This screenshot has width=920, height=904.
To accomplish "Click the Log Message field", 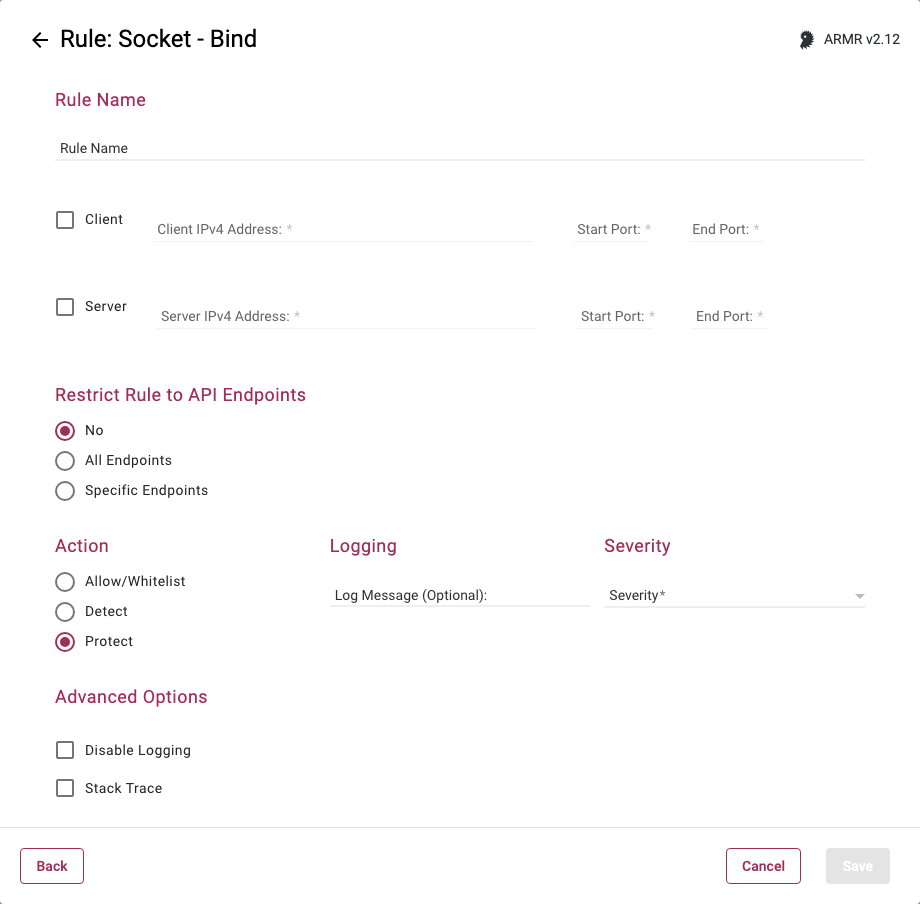I will 459,596.
